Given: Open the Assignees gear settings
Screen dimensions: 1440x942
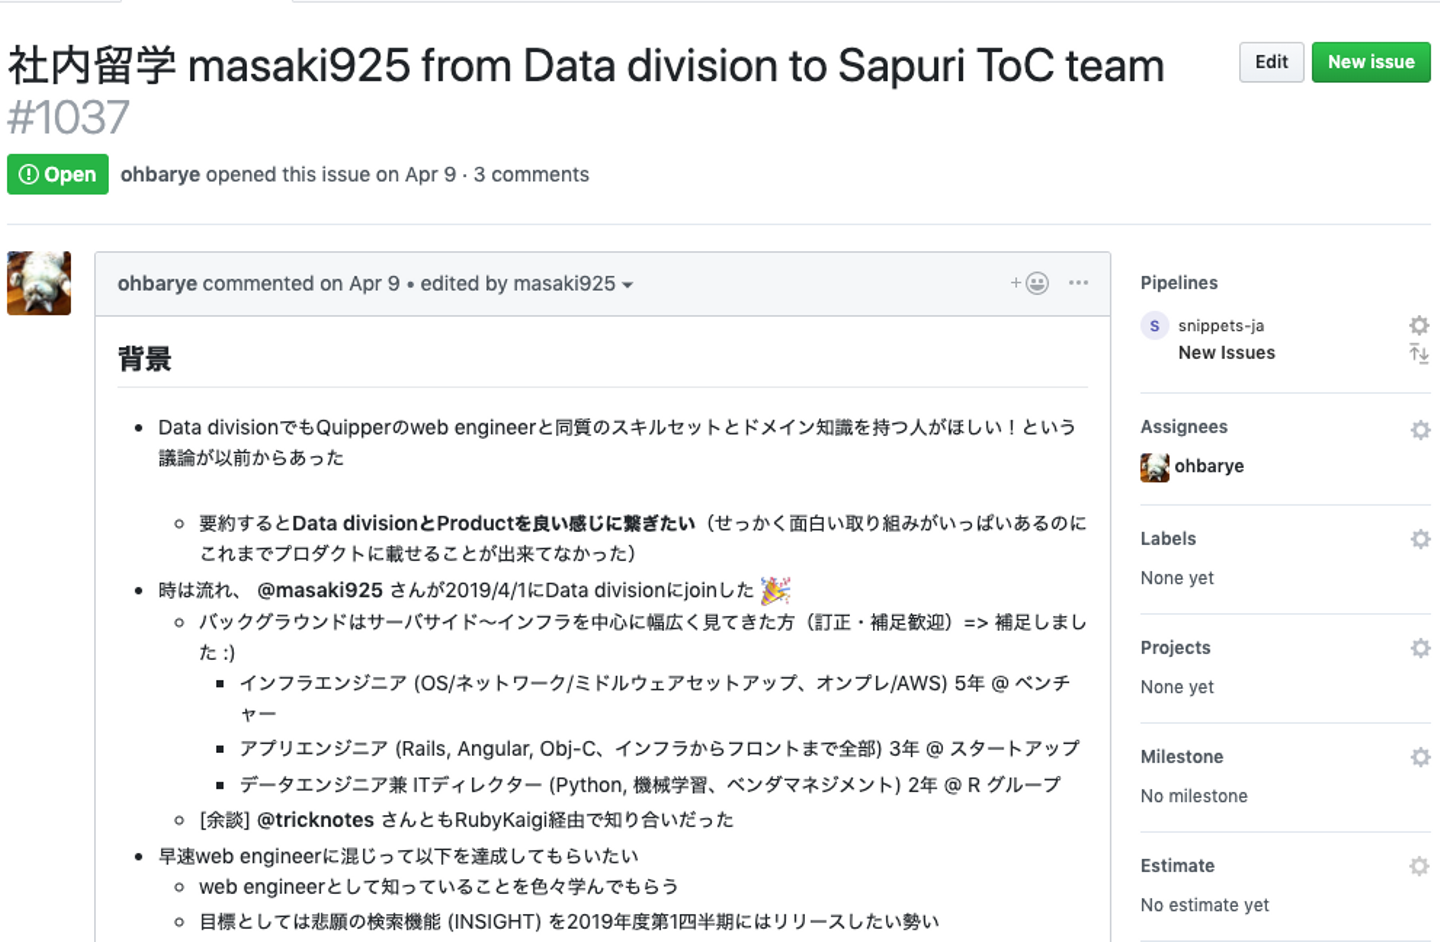Looking at the screenshot, I should [1419, 430].
